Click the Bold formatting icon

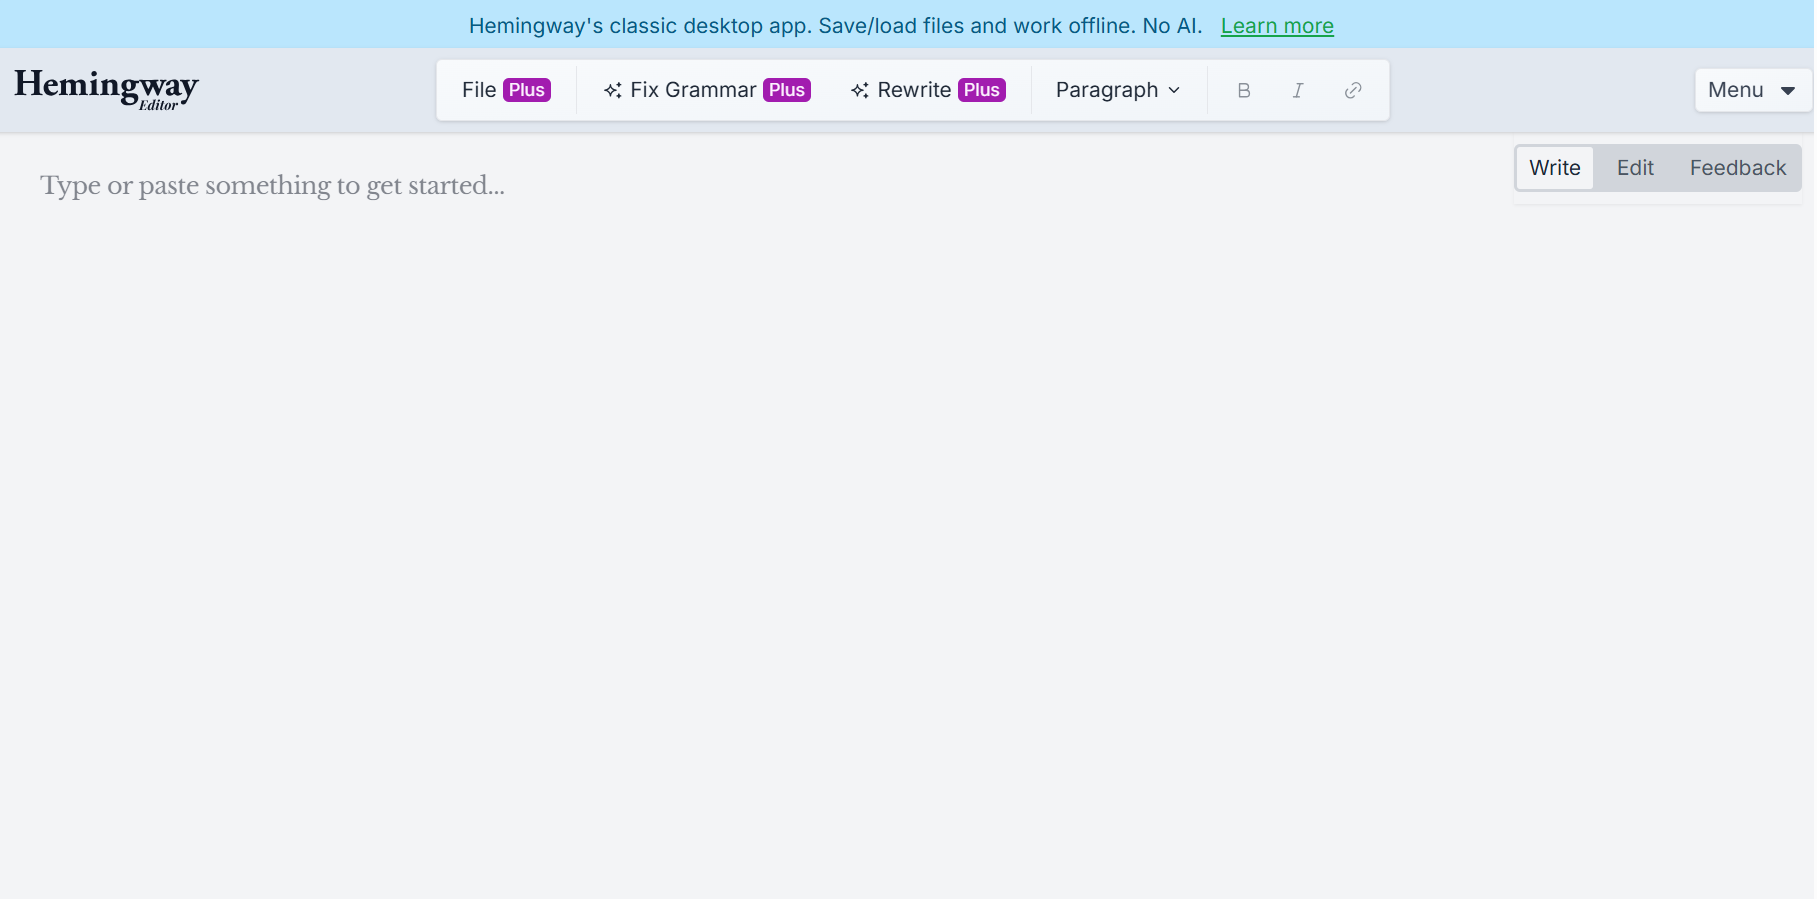point(1243,90)
